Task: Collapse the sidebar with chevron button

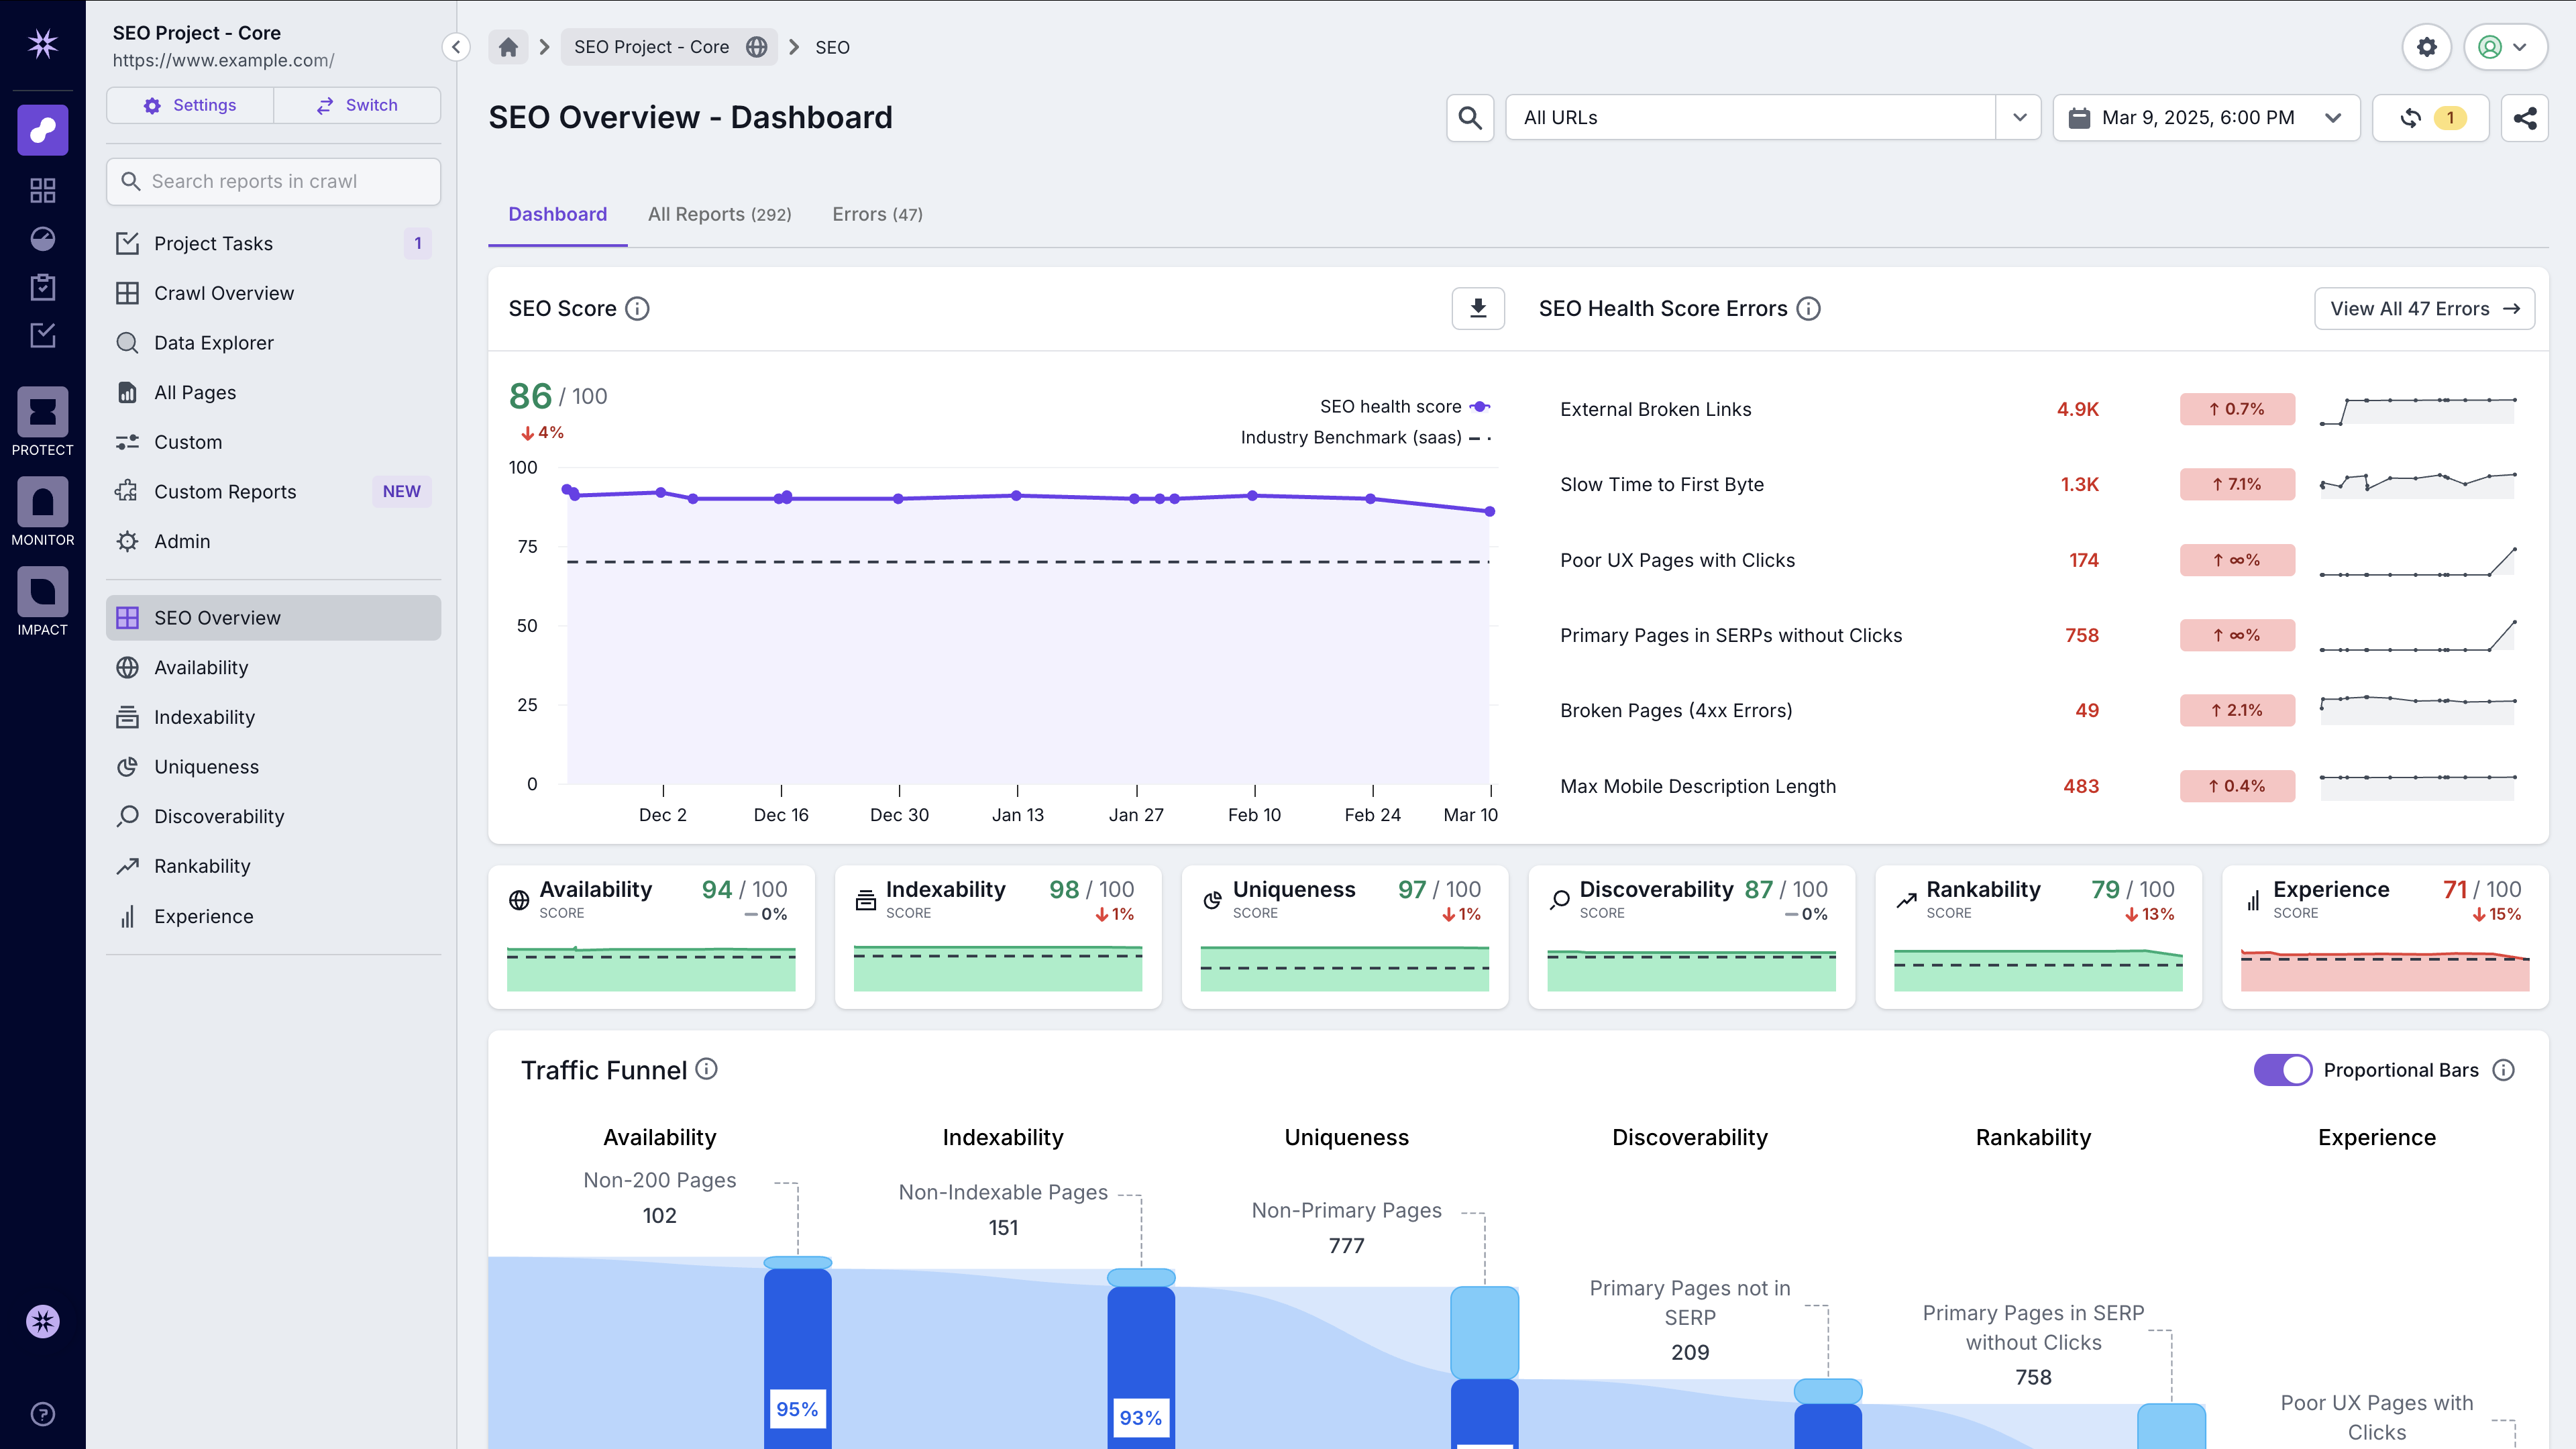Action: click(x=456, y=47)
